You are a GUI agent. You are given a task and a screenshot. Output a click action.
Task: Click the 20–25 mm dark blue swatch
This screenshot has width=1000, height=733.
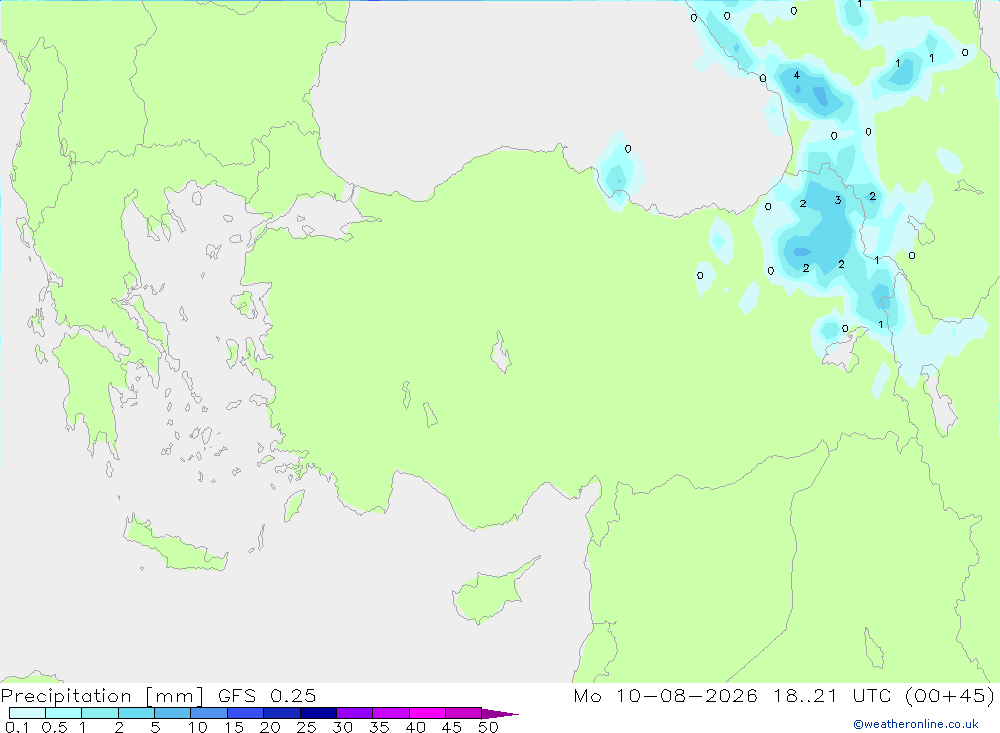282,713
